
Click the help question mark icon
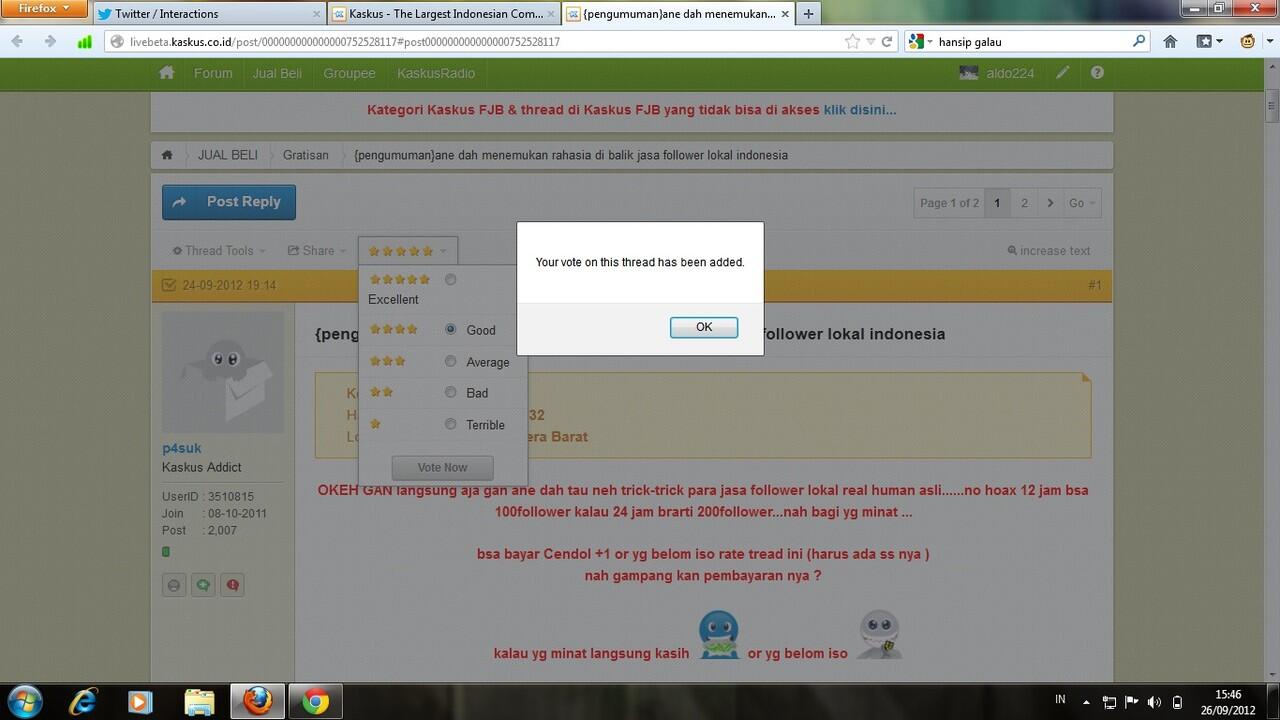[x=1097, y=73]
